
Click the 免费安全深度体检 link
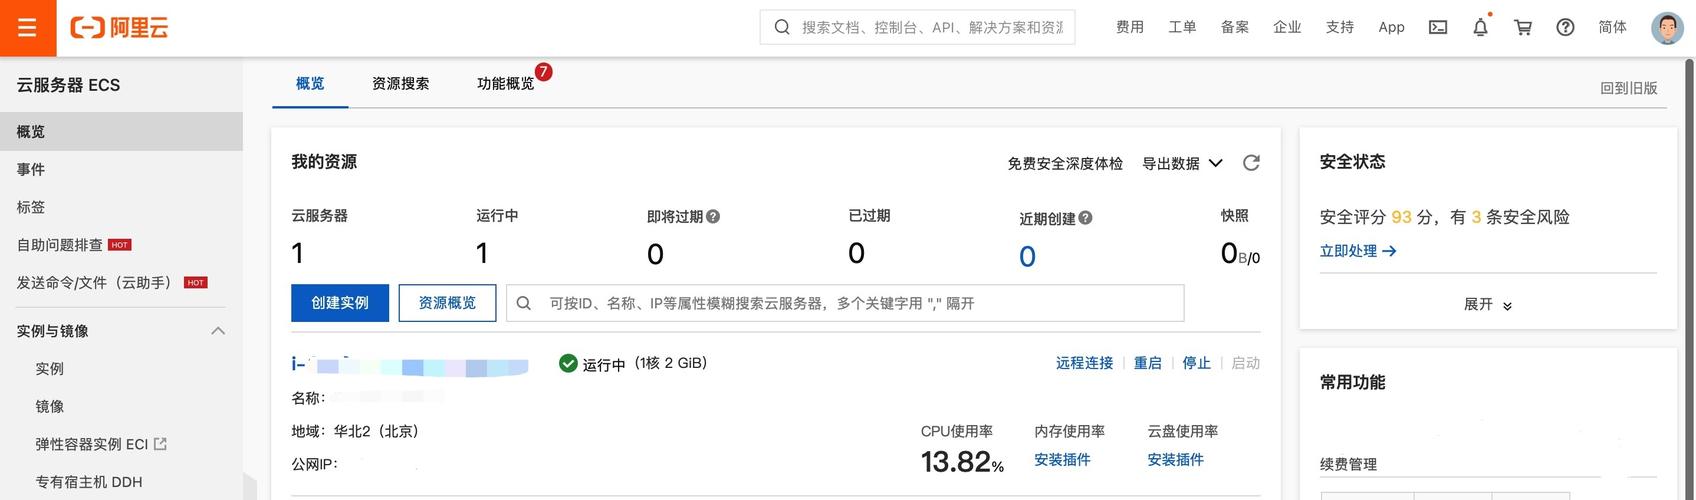[x=1065, y=163]
